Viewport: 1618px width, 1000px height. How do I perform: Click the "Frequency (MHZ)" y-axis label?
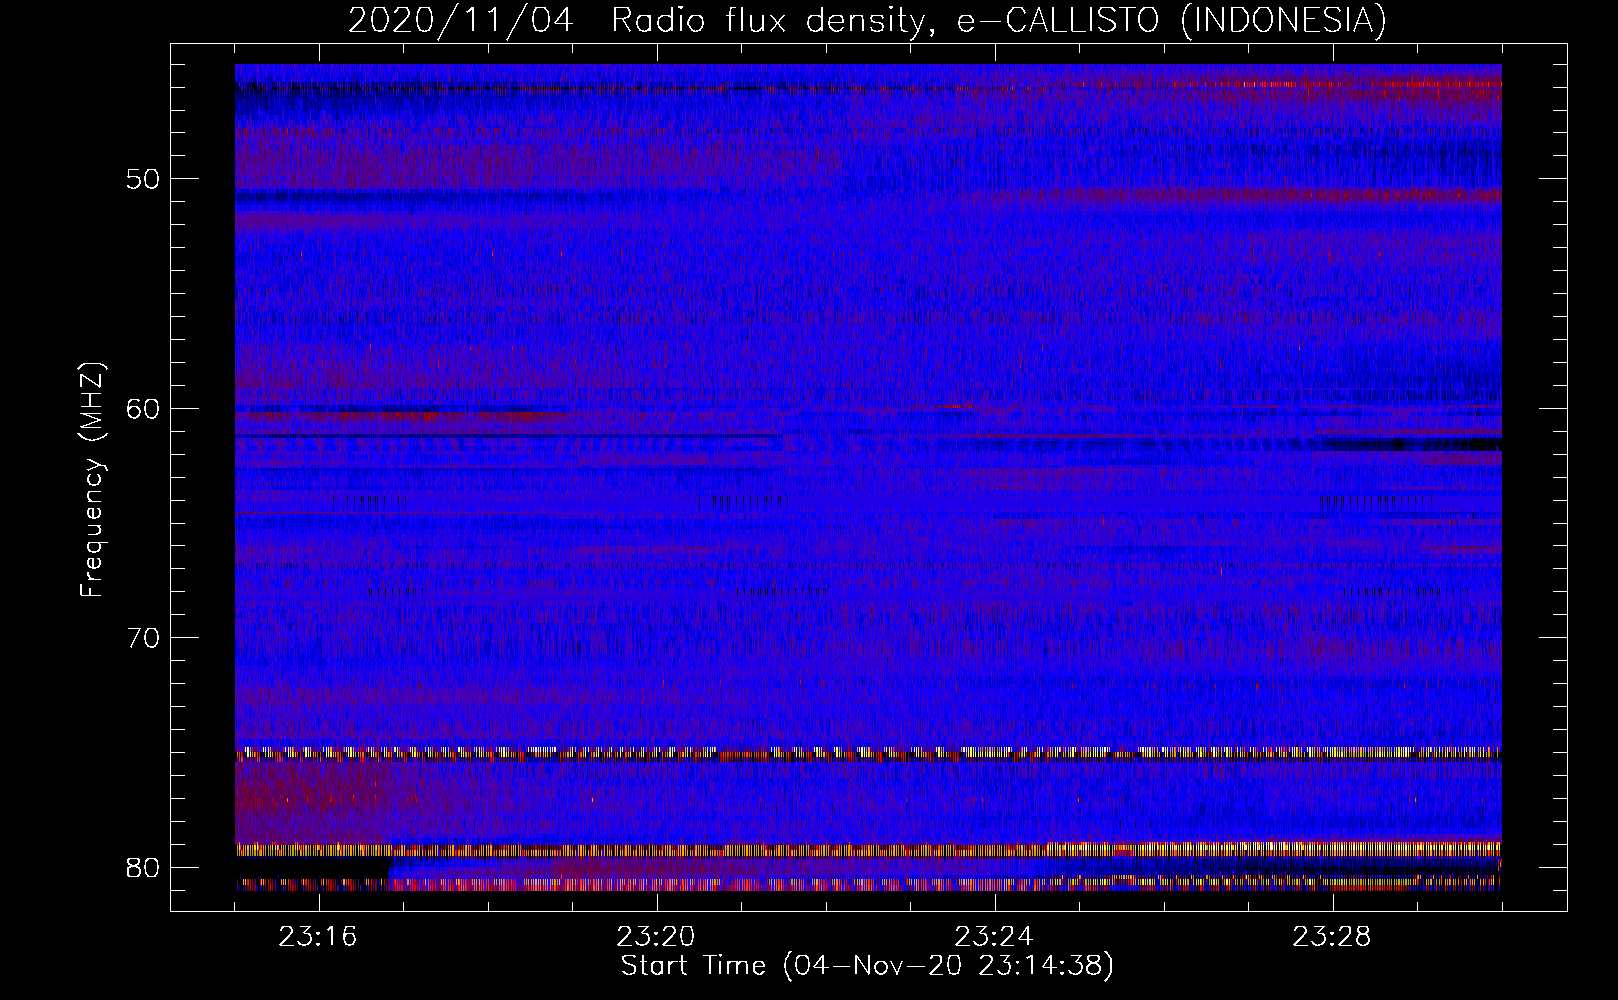92,479
